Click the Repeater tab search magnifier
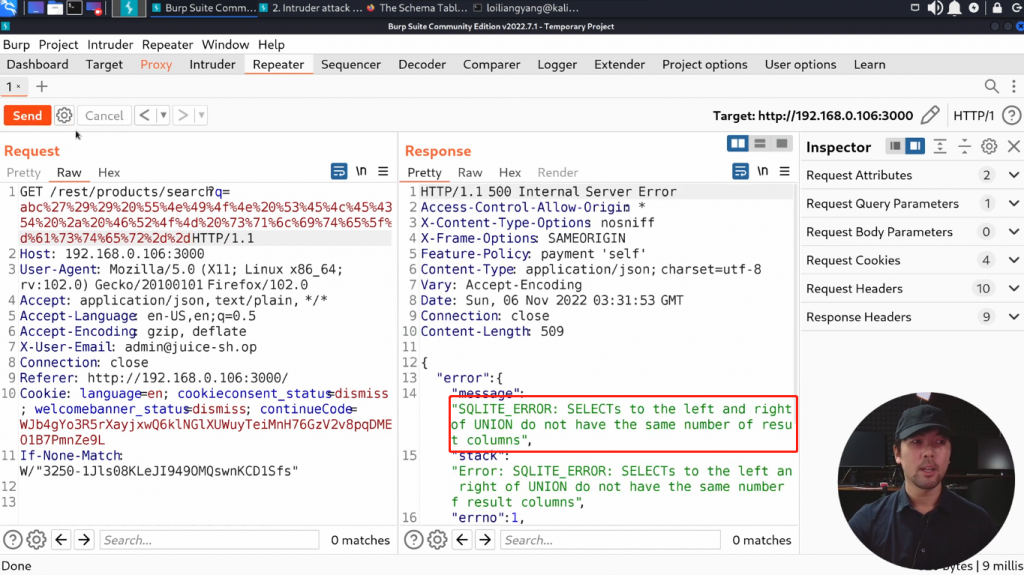 click(991, 87)
